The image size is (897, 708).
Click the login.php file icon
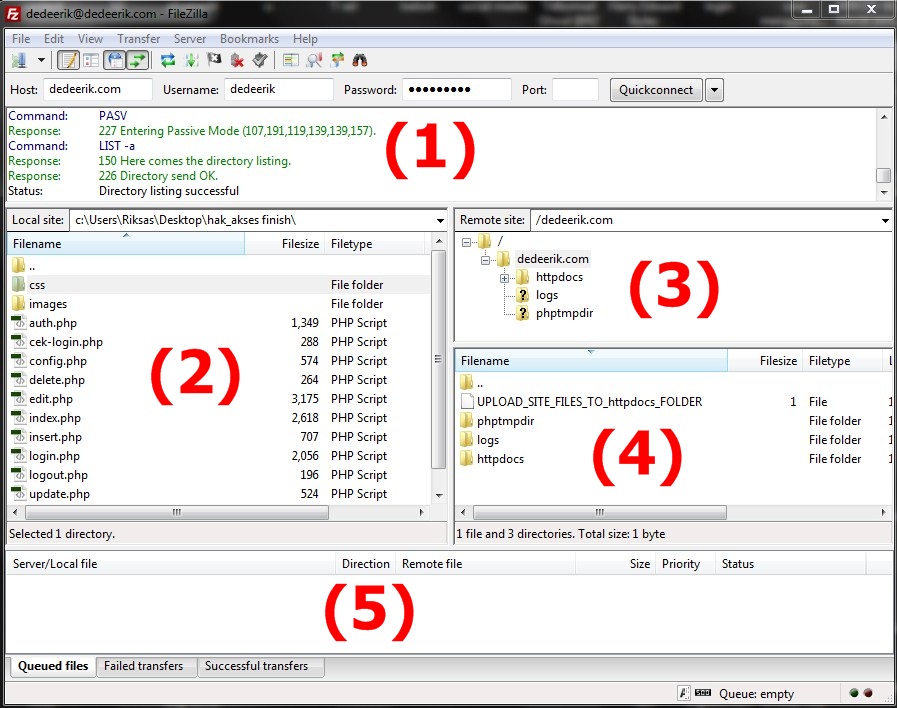click(19, 455)
